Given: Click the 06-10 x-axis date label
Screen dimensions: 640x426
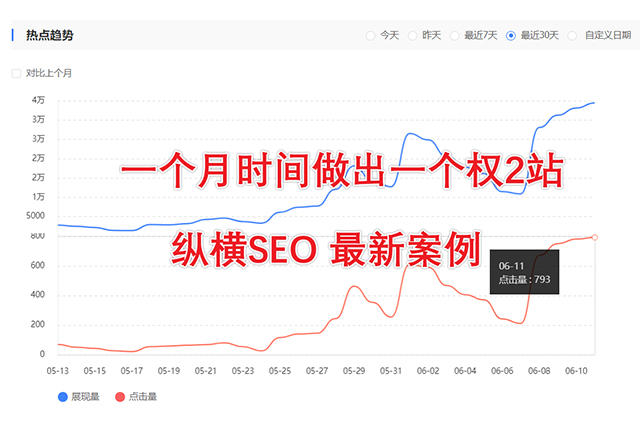Looking at the screenshot, I should (577, 370).
